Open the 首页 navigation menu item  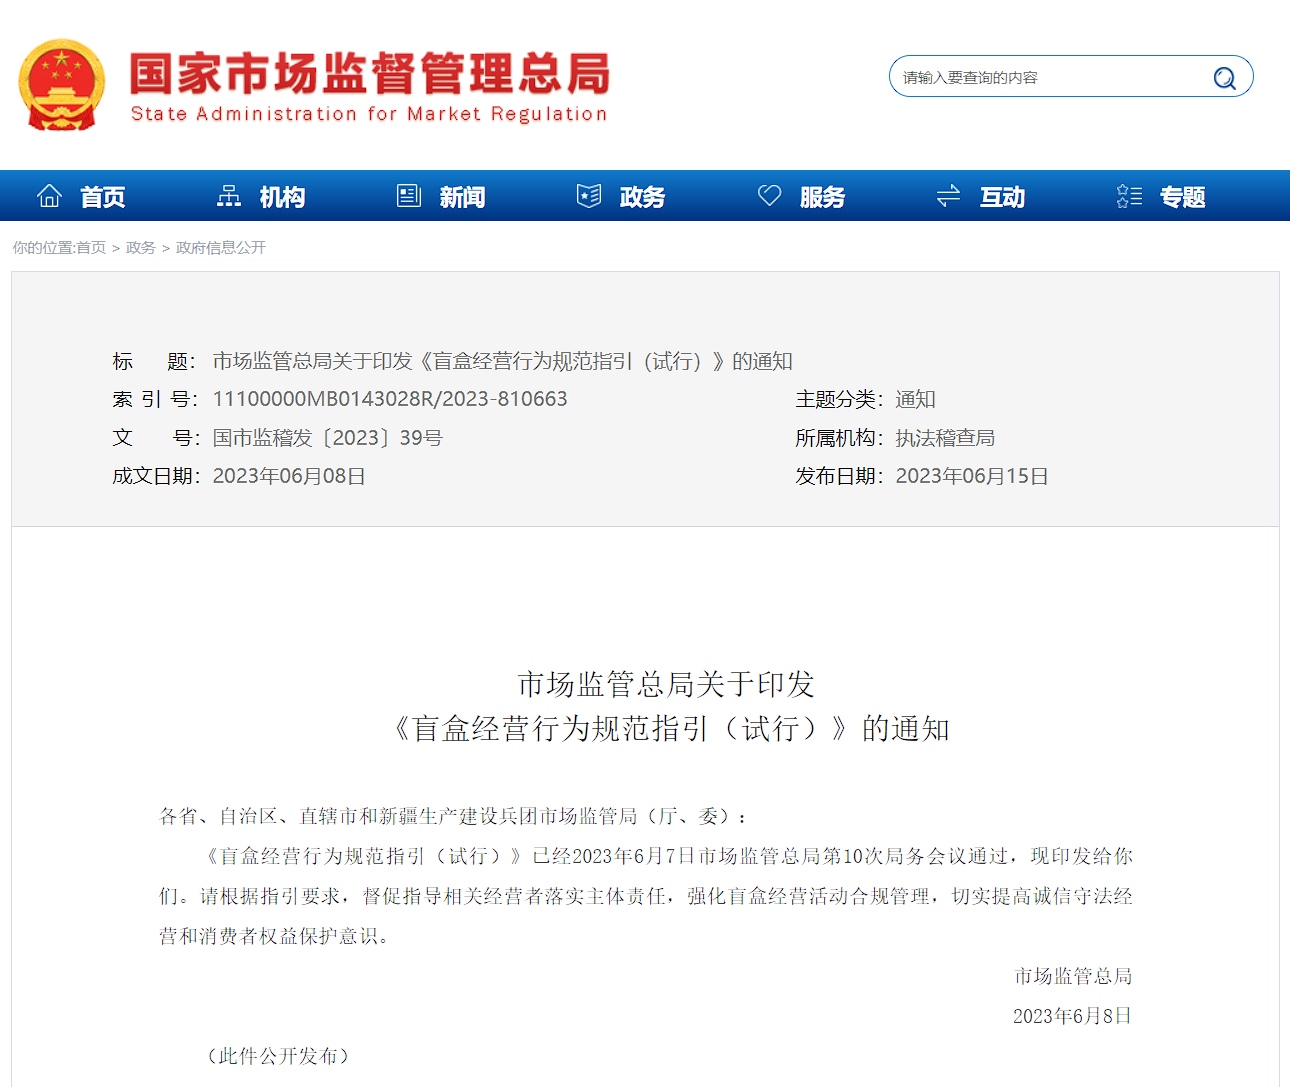pos(102,197)
